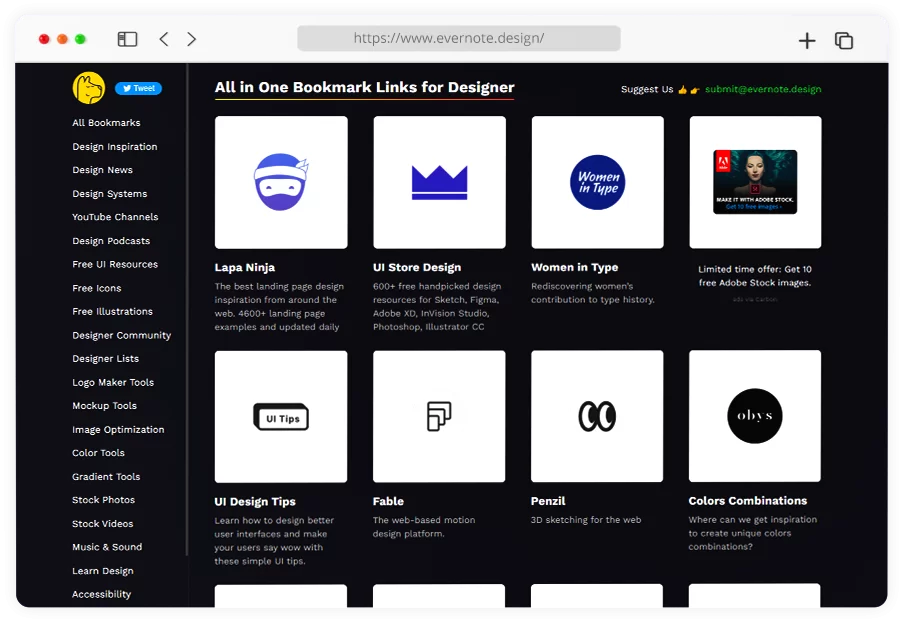The width and height of the screenshot is (903, 622).
Task: Click the submit@evernote.design email link
Action: 763,89
